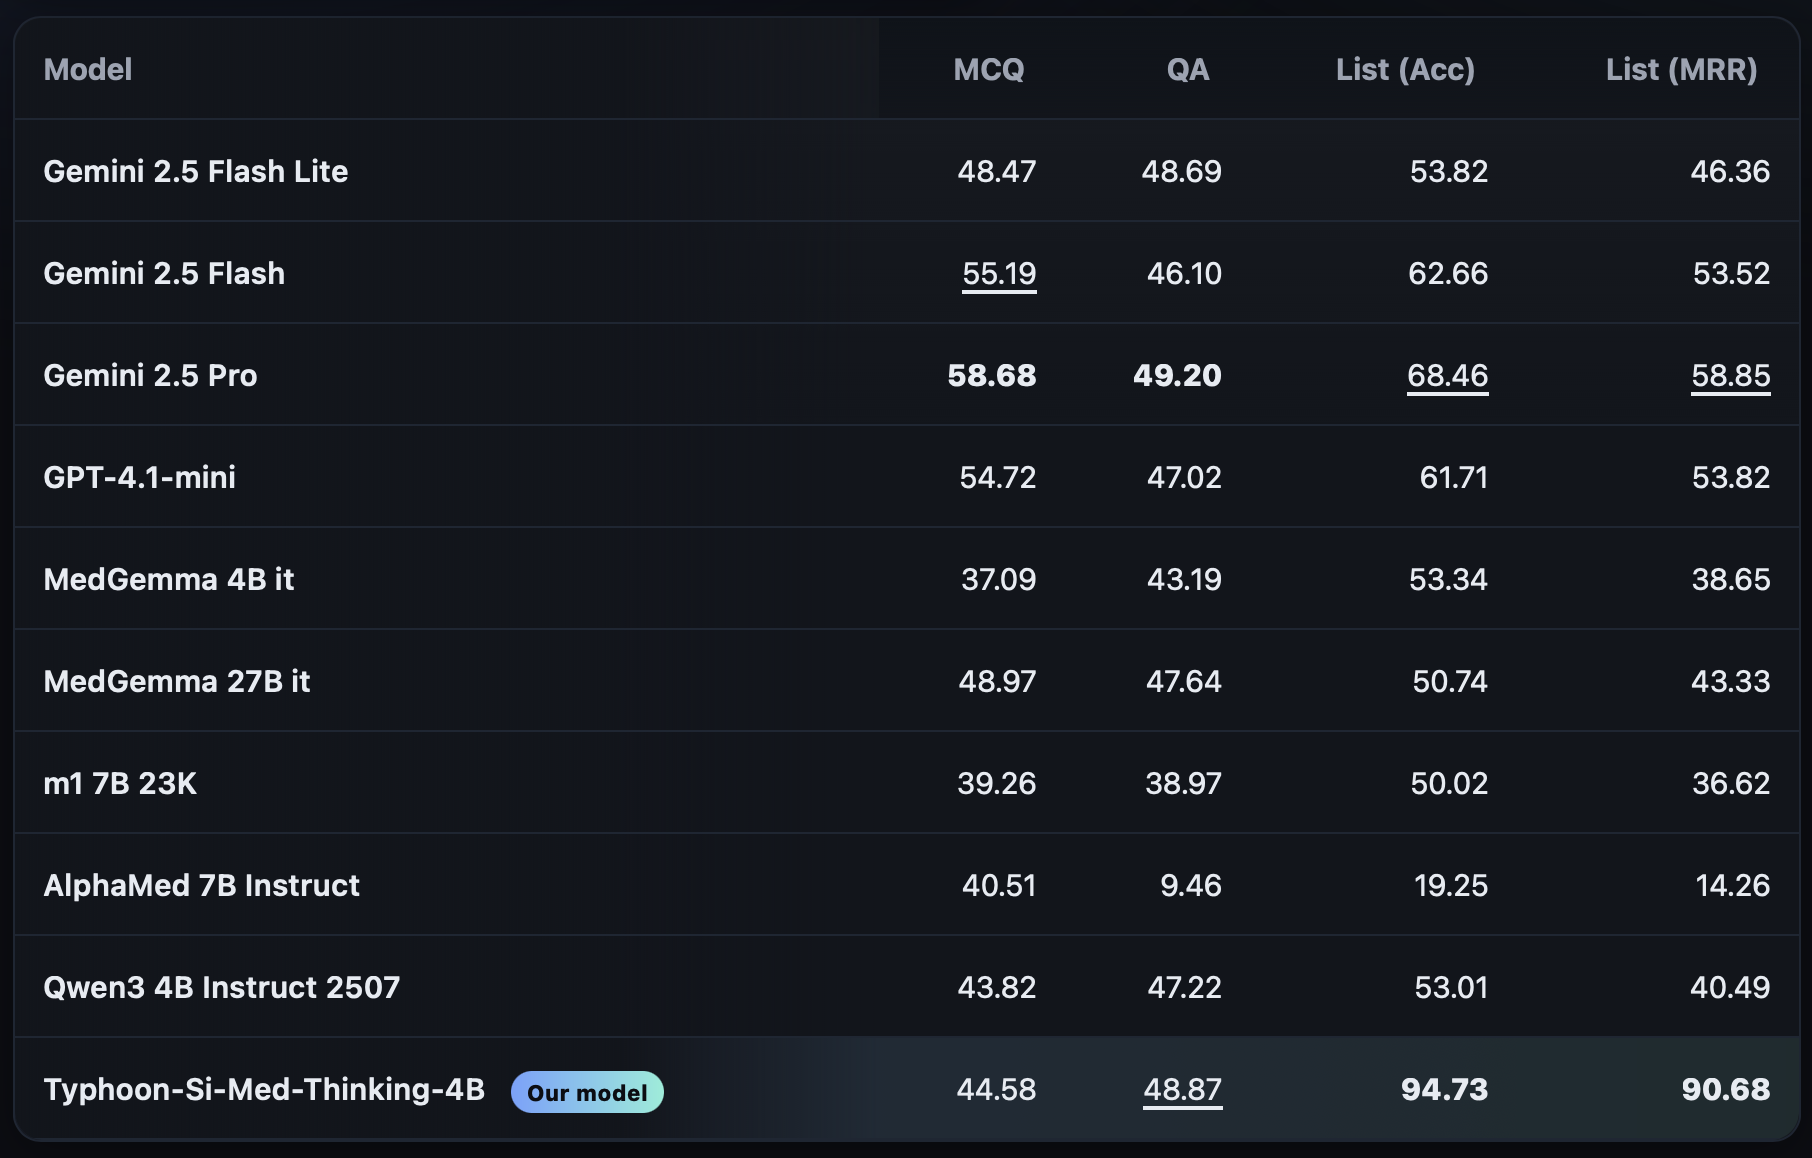The width and height of the screenshot is (1812, 1158).
Task: Click the Our model badge
Action: pyautogui.click(x=587, y=1092)
